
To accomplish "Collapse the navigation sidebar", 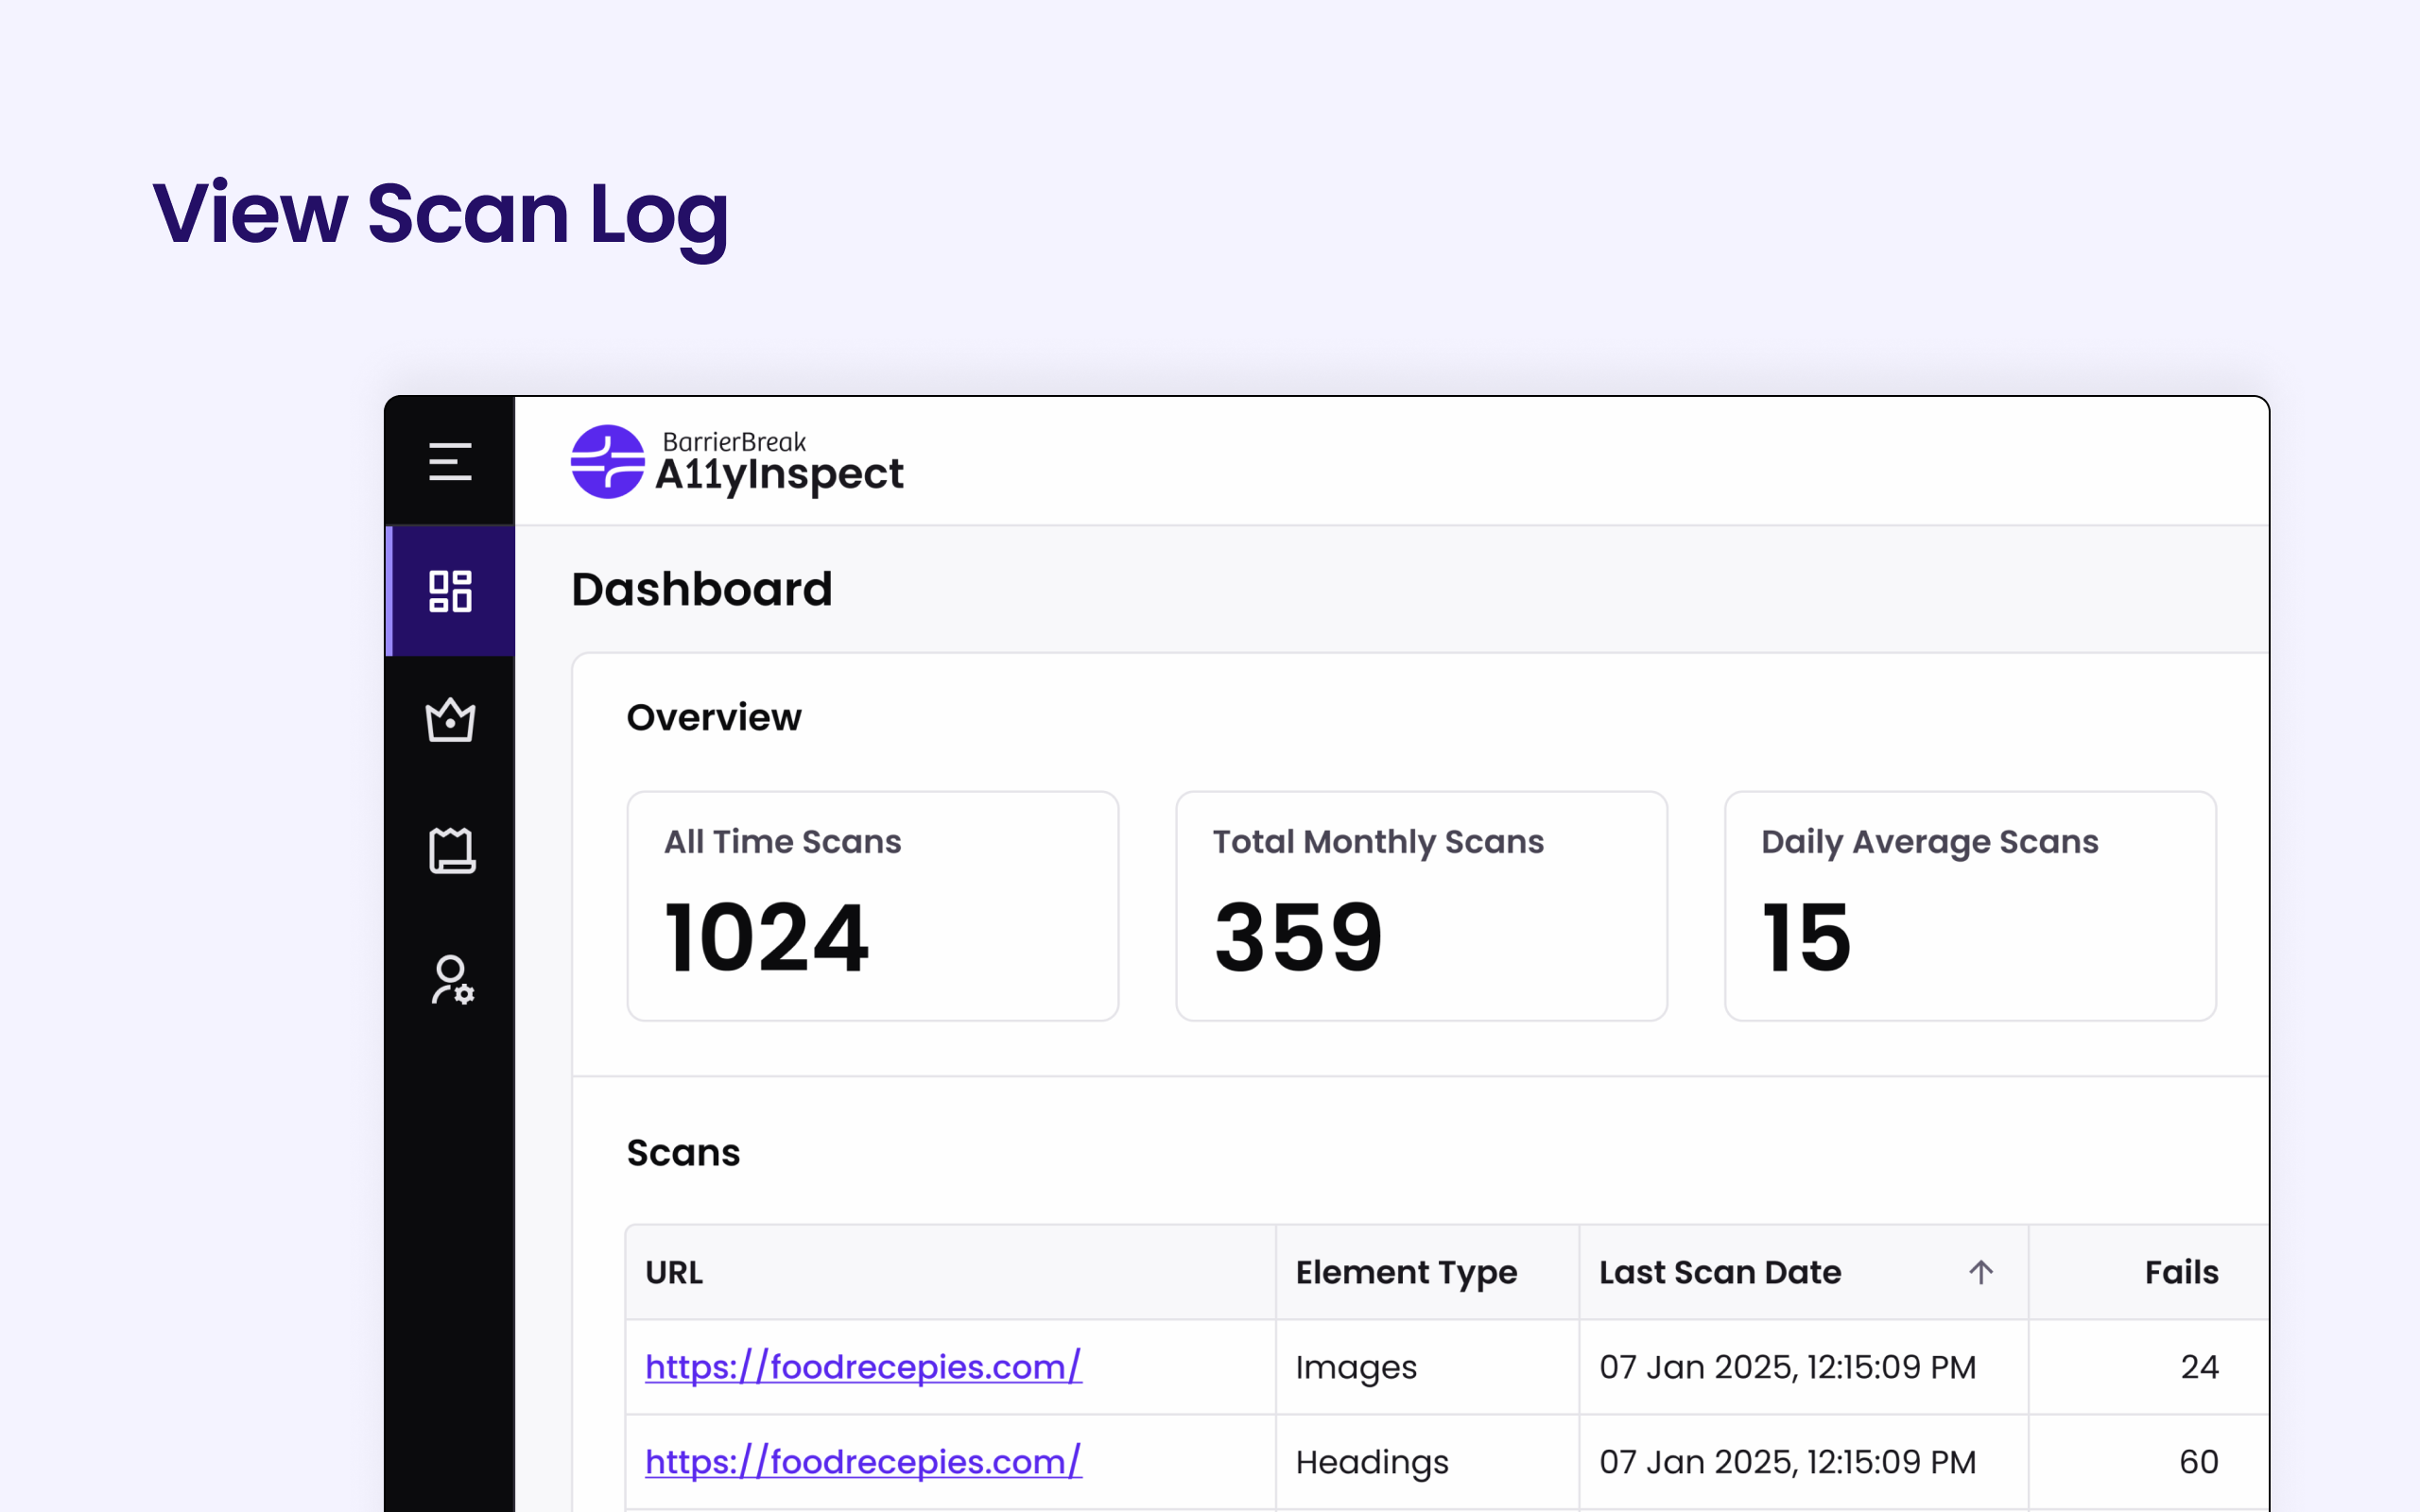I will (x=449, y=461).
